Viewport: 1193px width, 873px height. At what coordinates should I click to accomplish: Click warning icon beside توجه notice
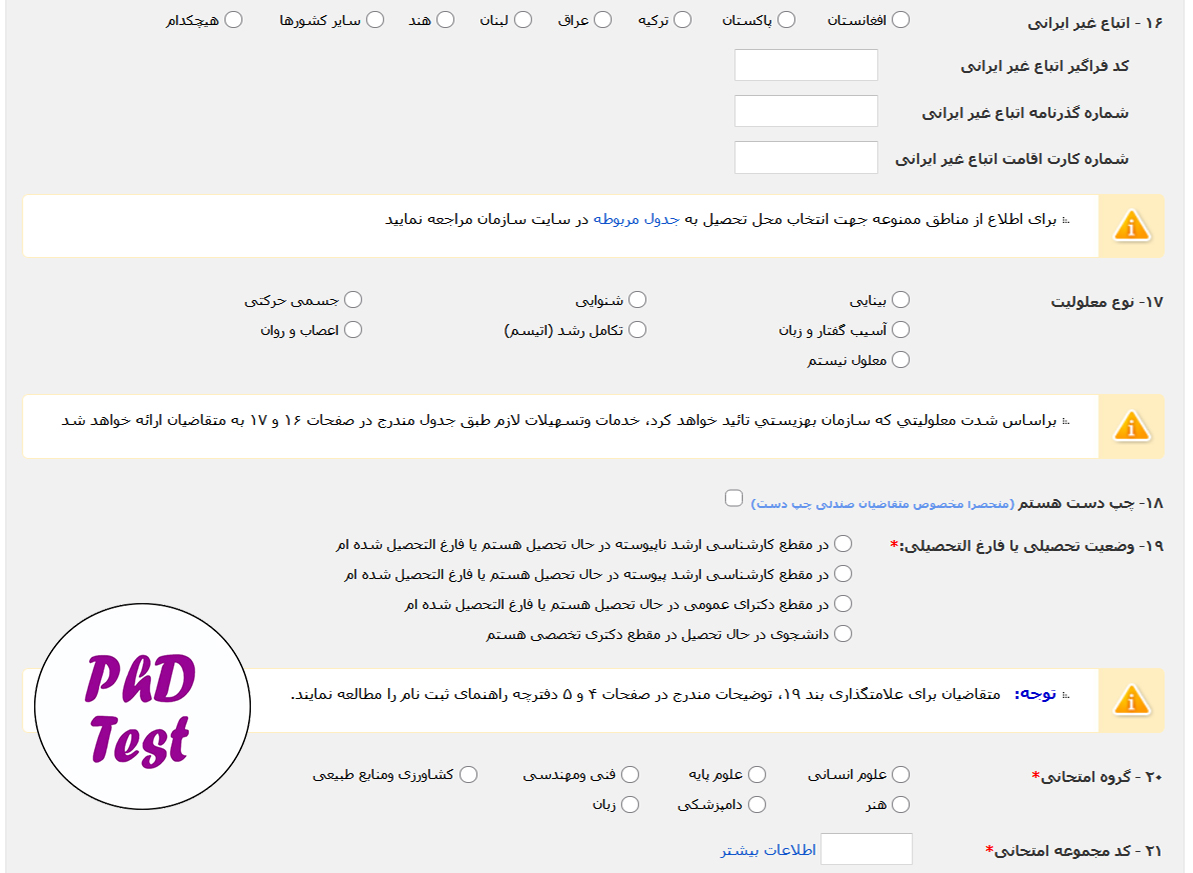(1131, 700)
